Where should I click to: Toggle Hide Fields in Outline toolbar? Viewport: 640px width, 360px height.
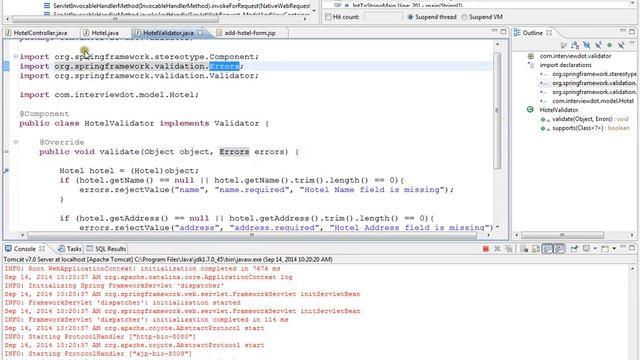tap(587, 45)
